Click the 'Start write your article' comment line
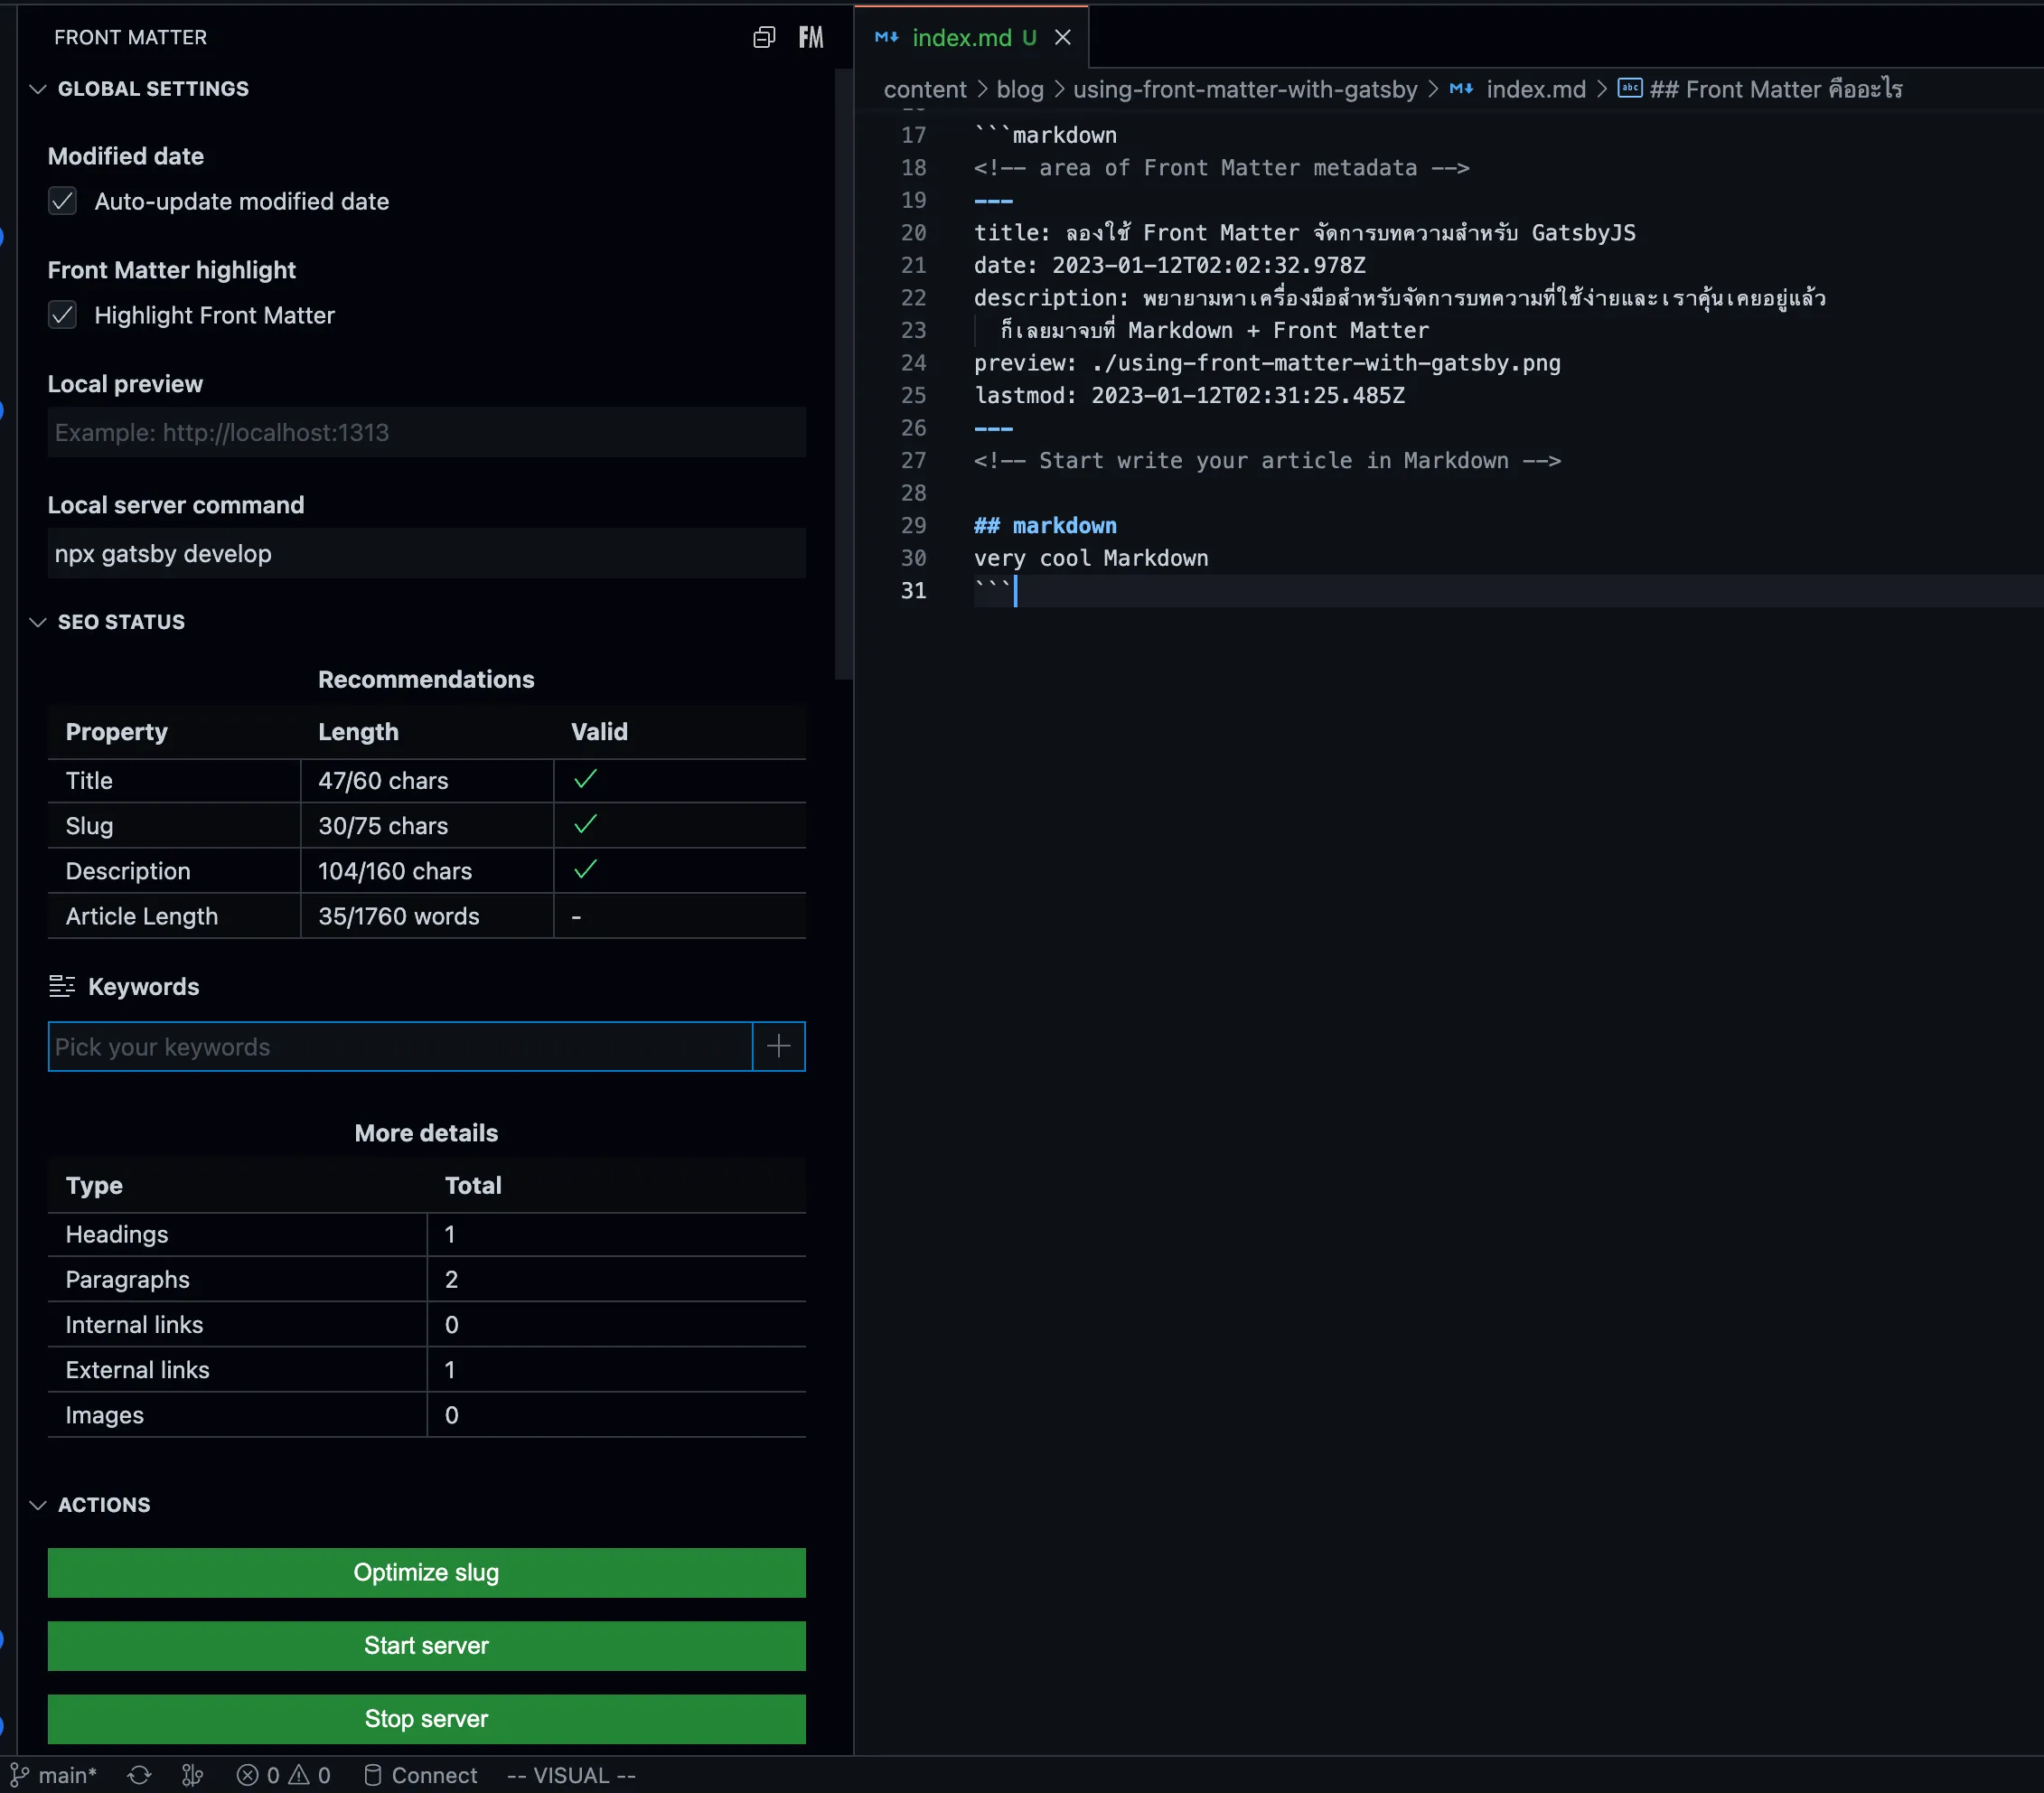 [x=1267, y=460]
